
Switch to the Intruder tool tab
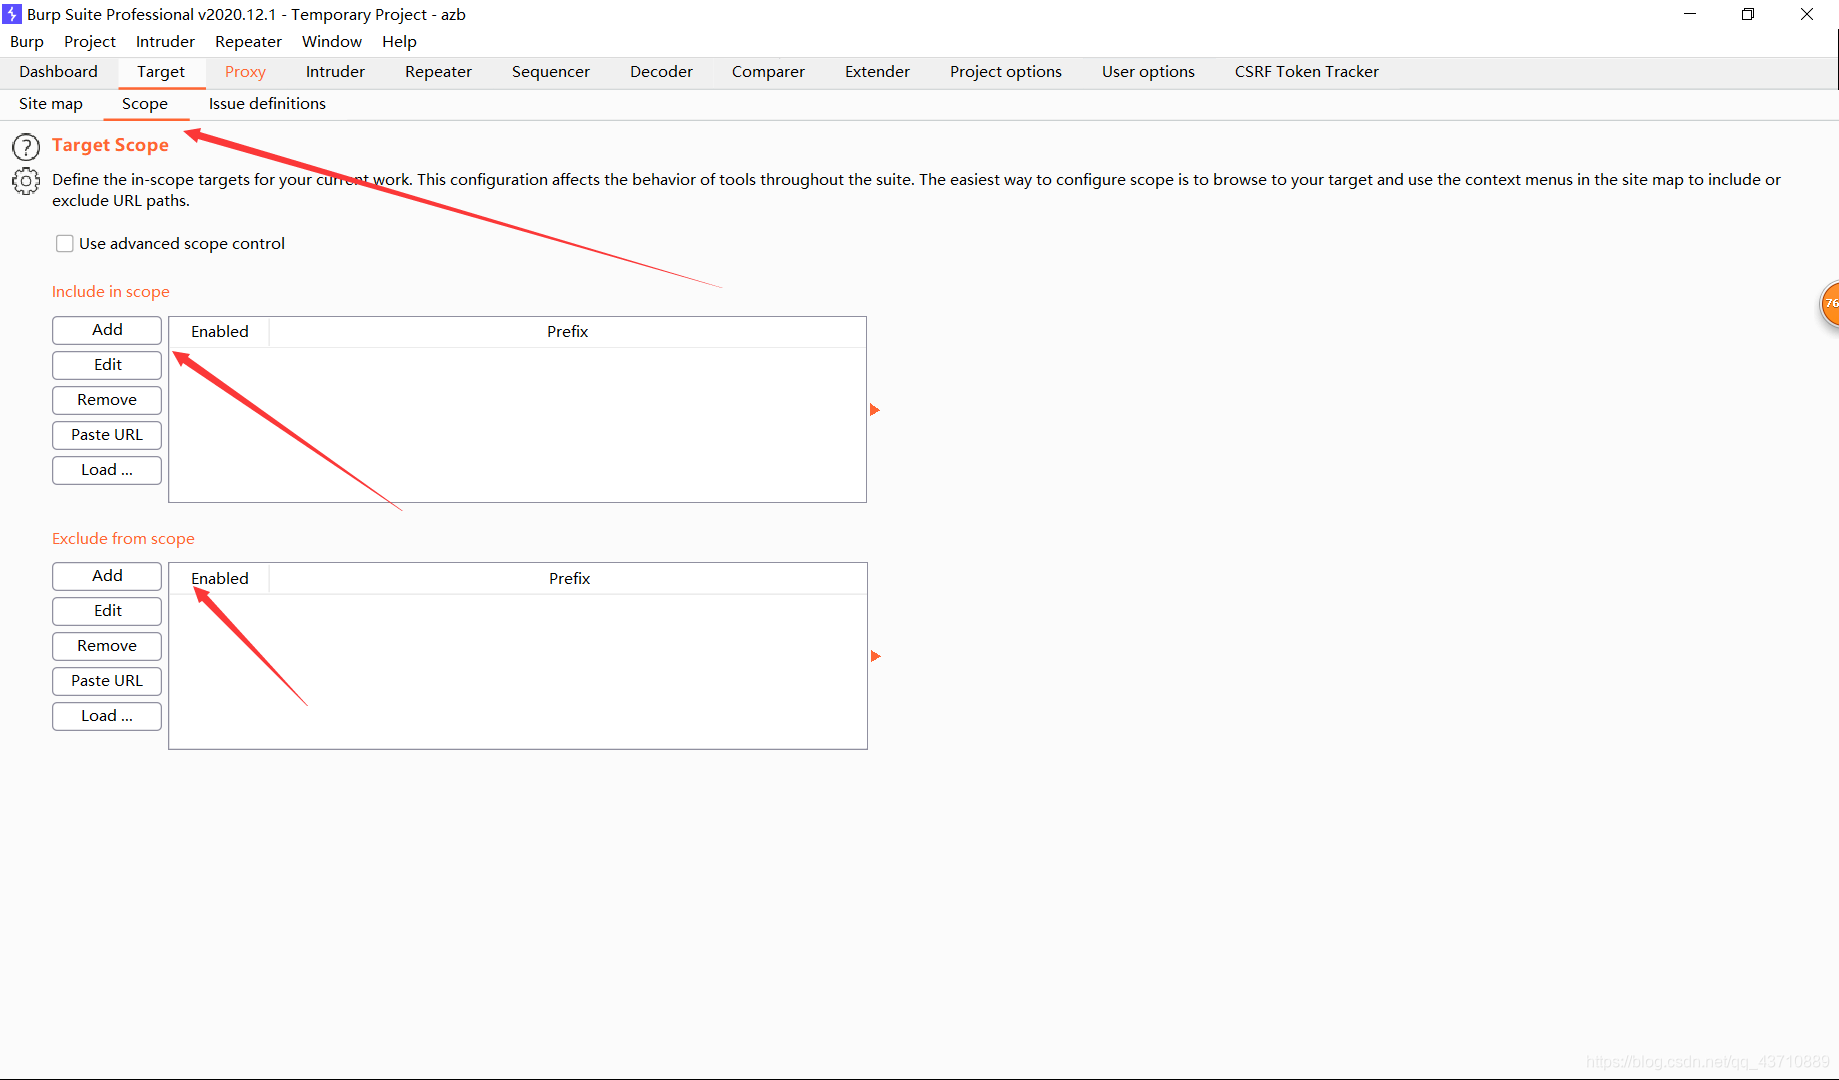click(x=335, y=72)
